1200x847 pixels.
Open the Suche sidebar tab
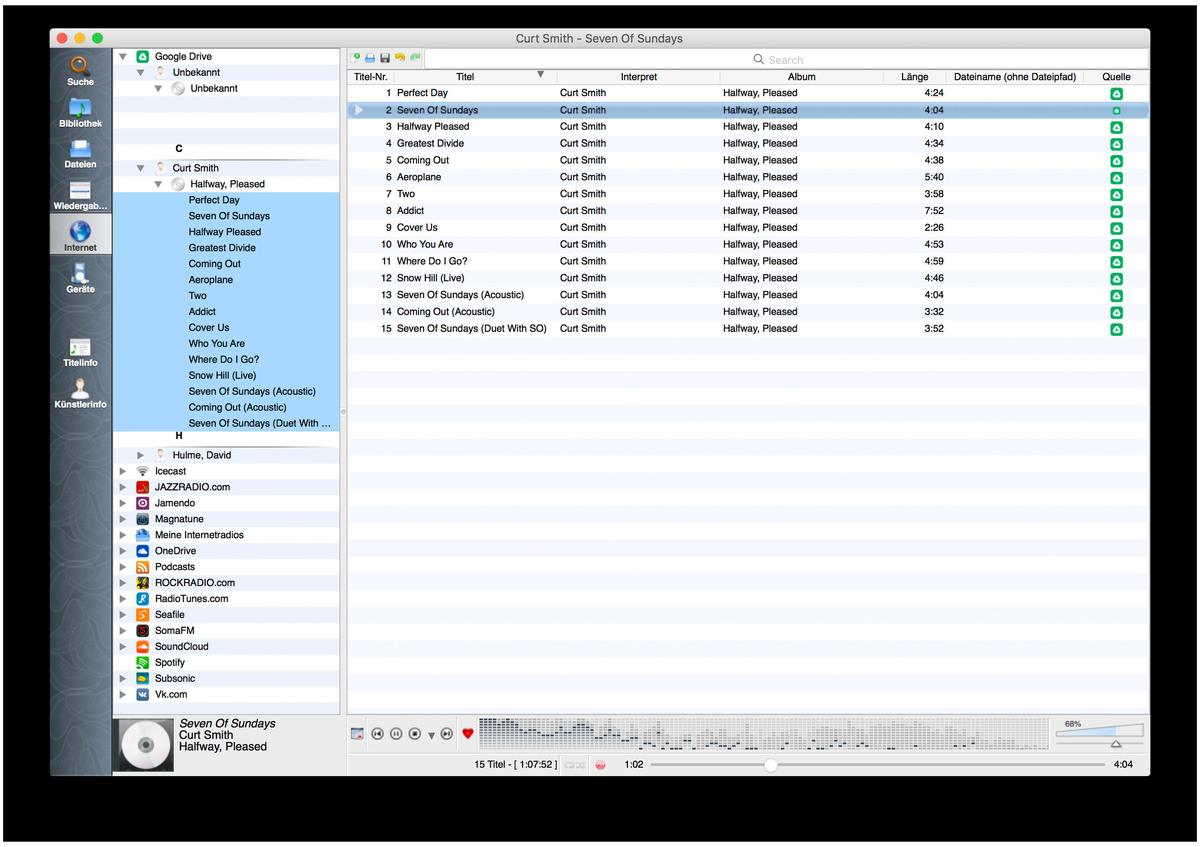(80, 69)
